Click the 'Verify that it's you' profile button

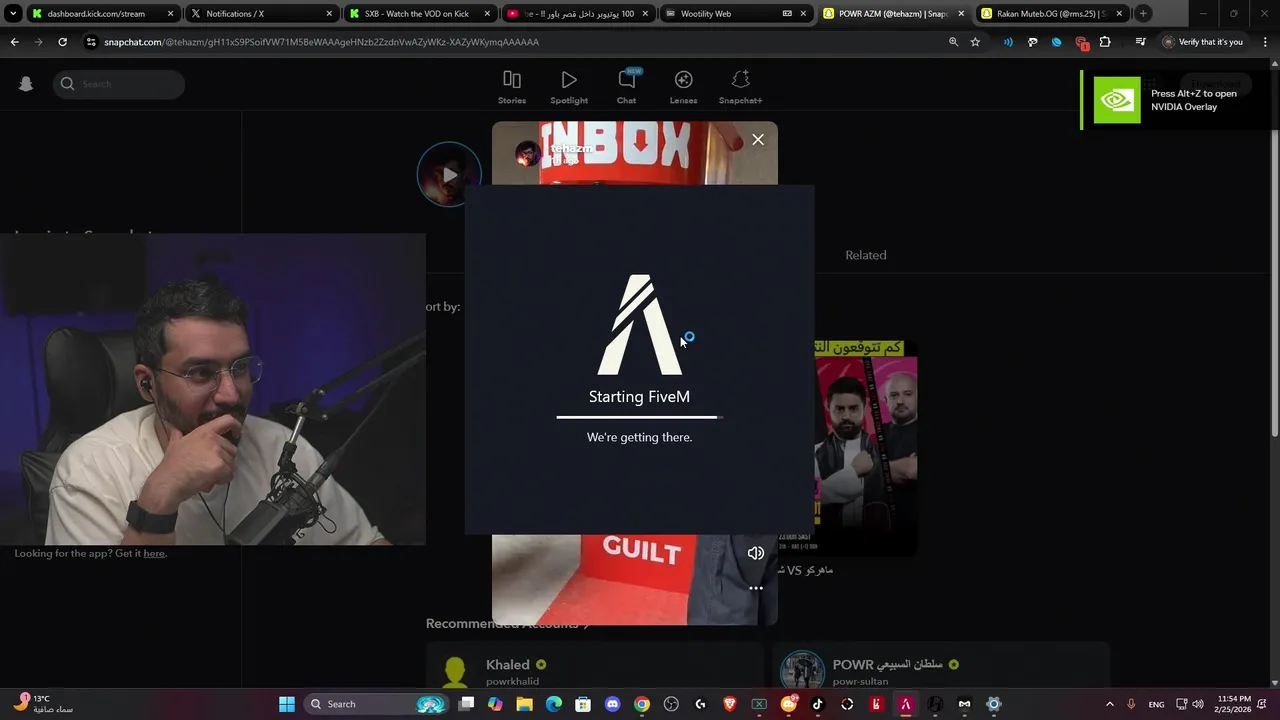pyautogui.click(x=1203, y=42)
